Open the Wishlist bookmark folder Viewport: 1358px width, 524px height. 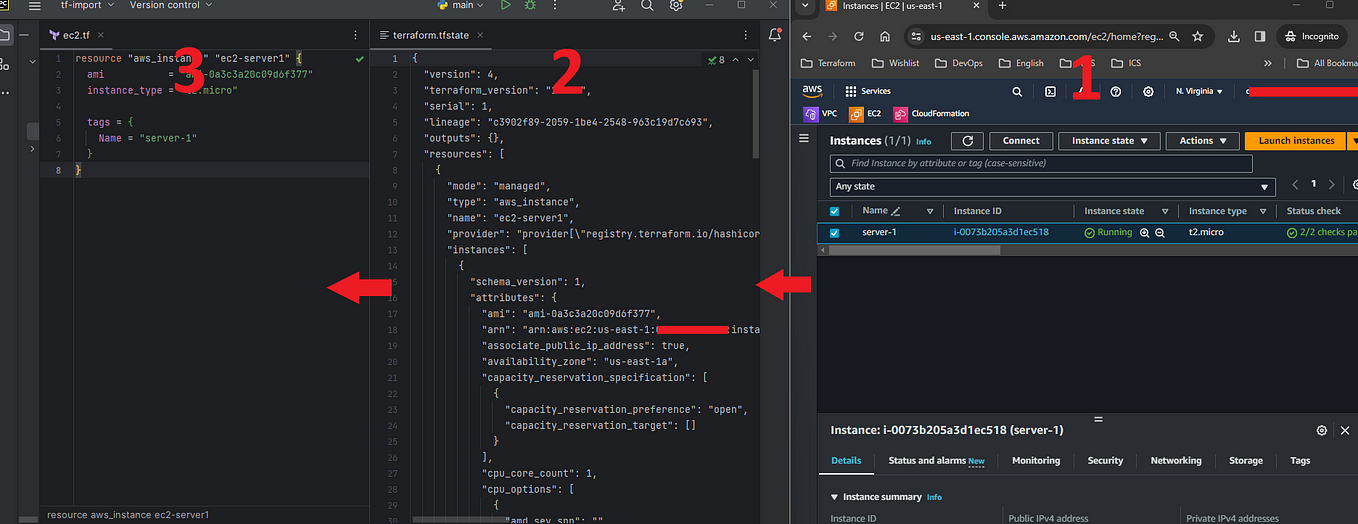(x=896, y=63)
